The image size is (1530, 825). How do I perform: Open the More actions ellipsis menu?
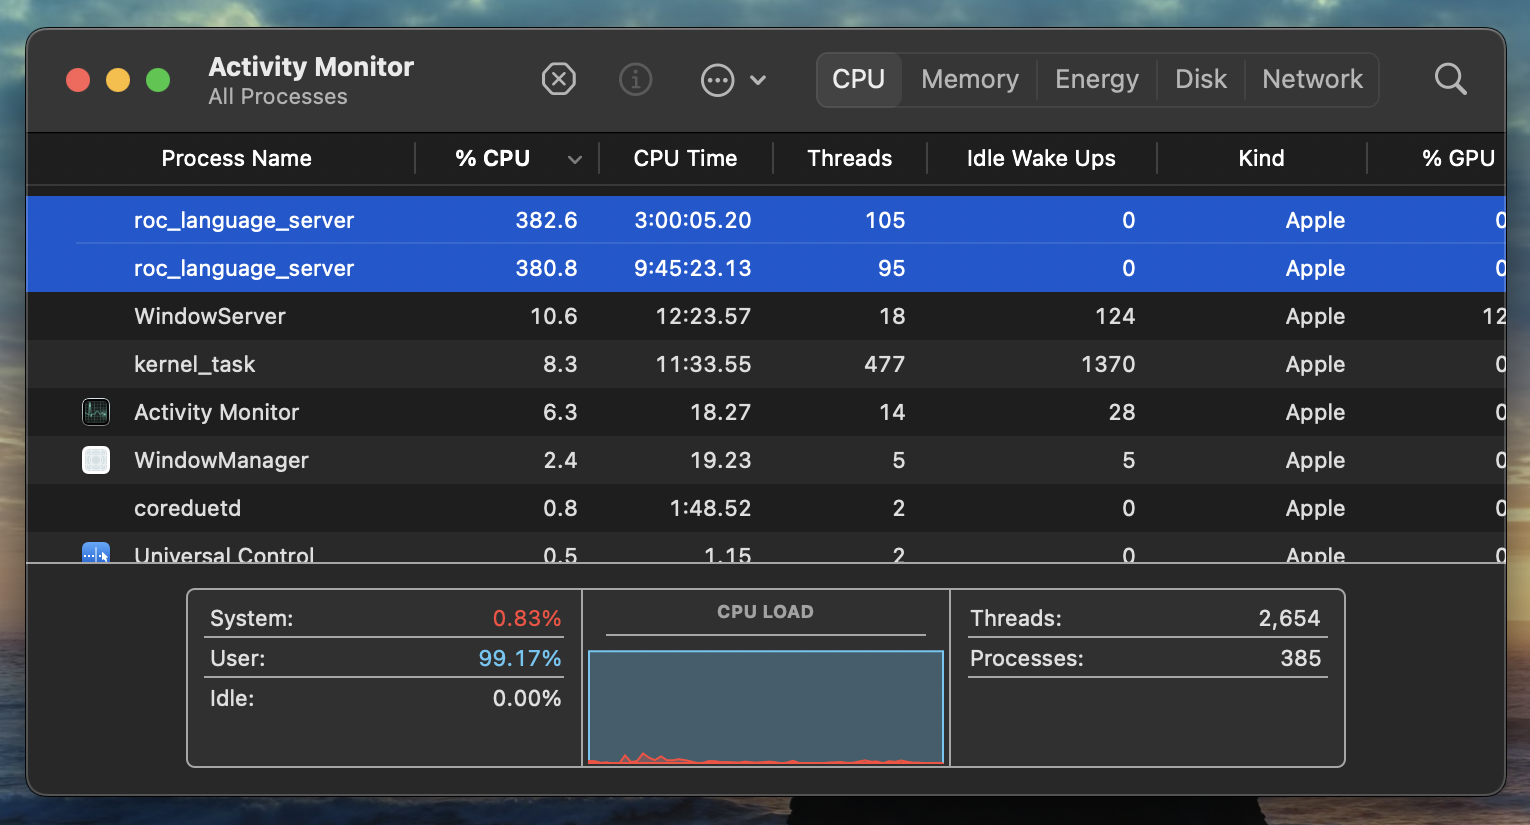pos(717,80)
